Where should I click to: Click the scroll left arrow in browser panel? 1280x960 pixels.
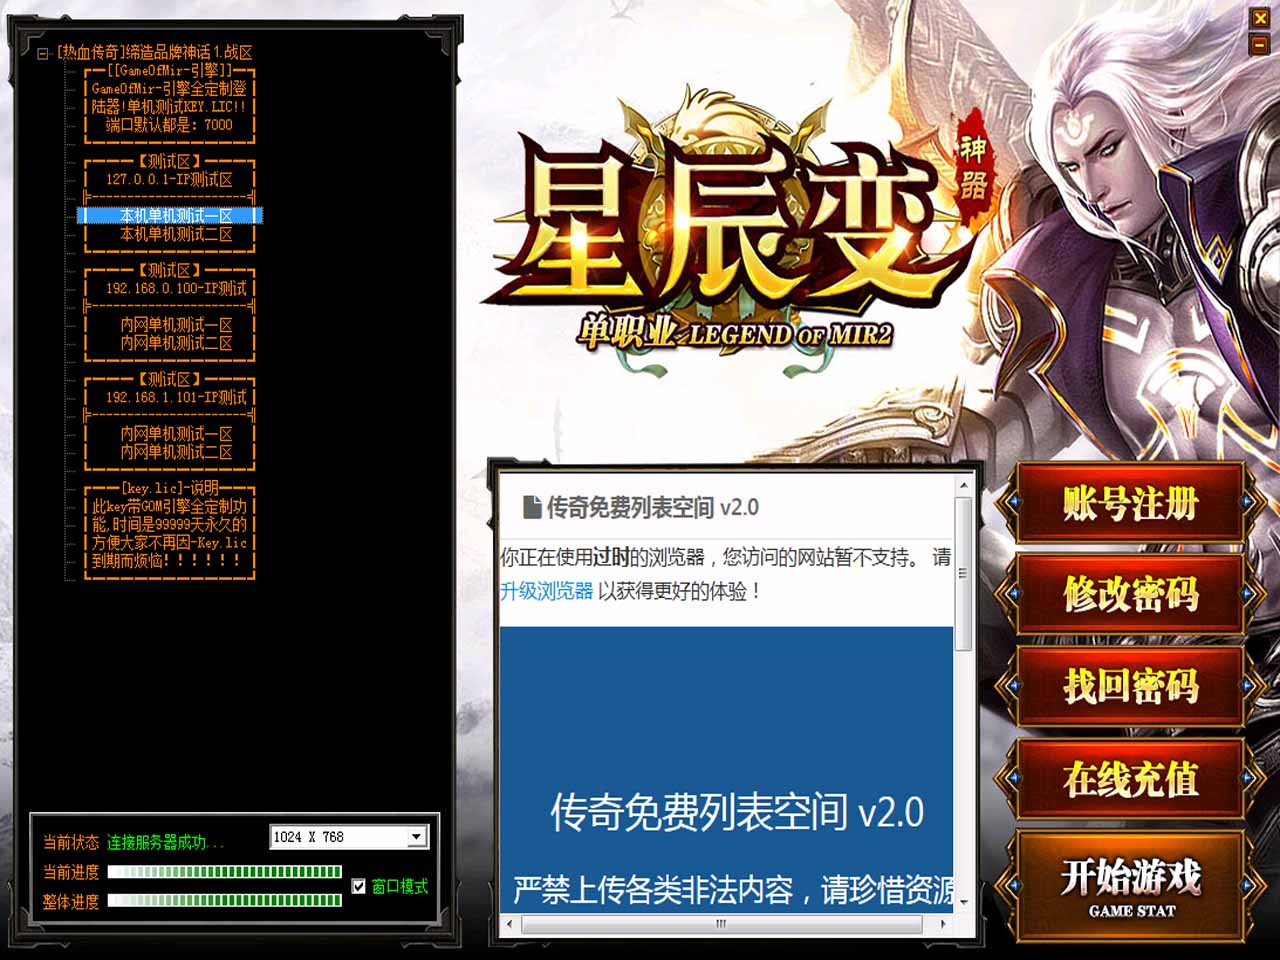pyautogui.click(x=510, y=924)
